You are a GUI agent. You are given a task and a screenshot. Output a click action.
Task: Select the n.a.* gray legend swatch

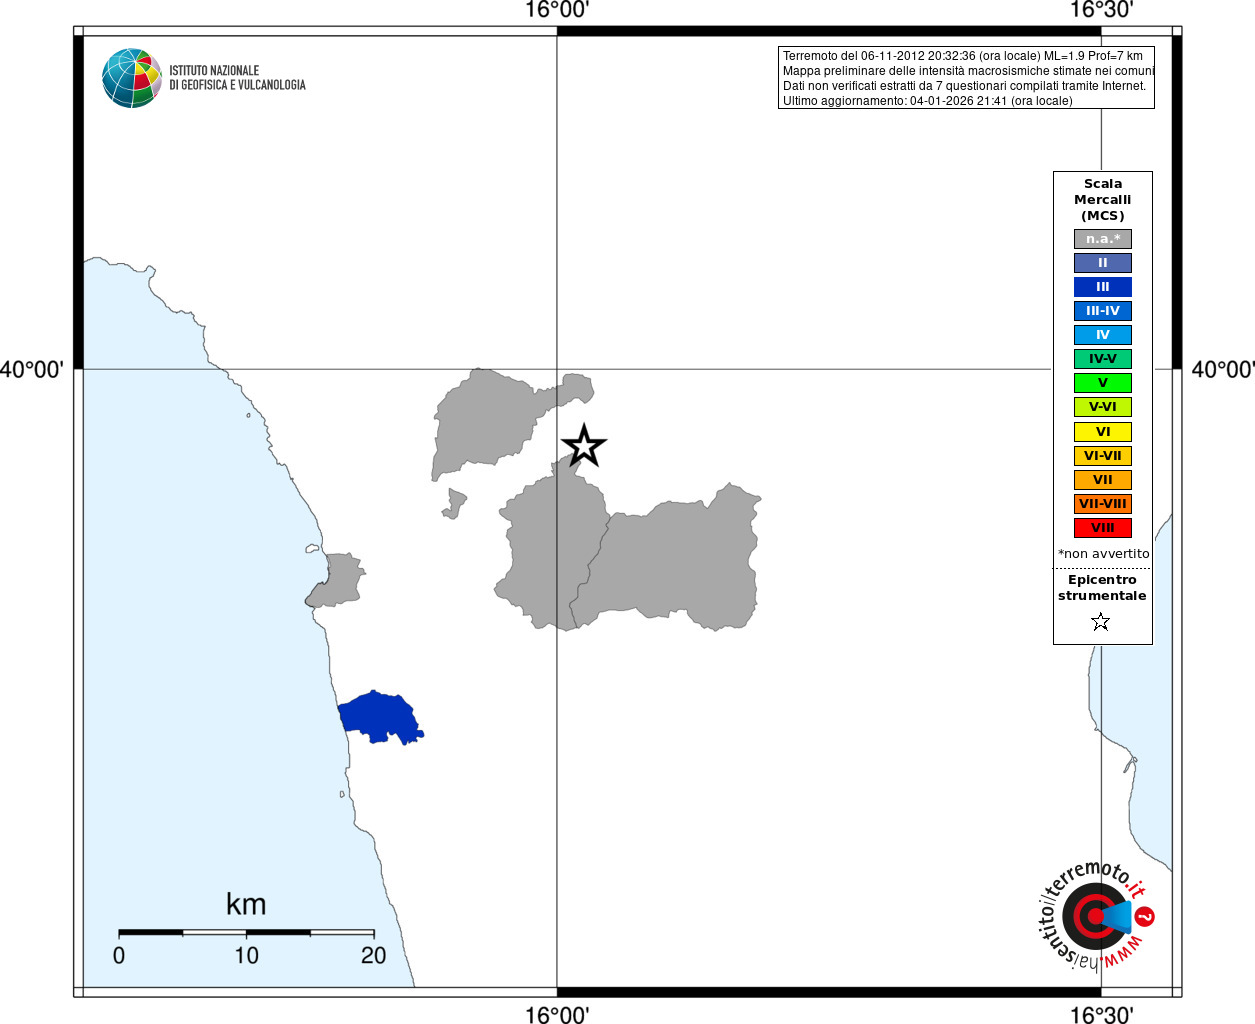(x=1102, y=239)
